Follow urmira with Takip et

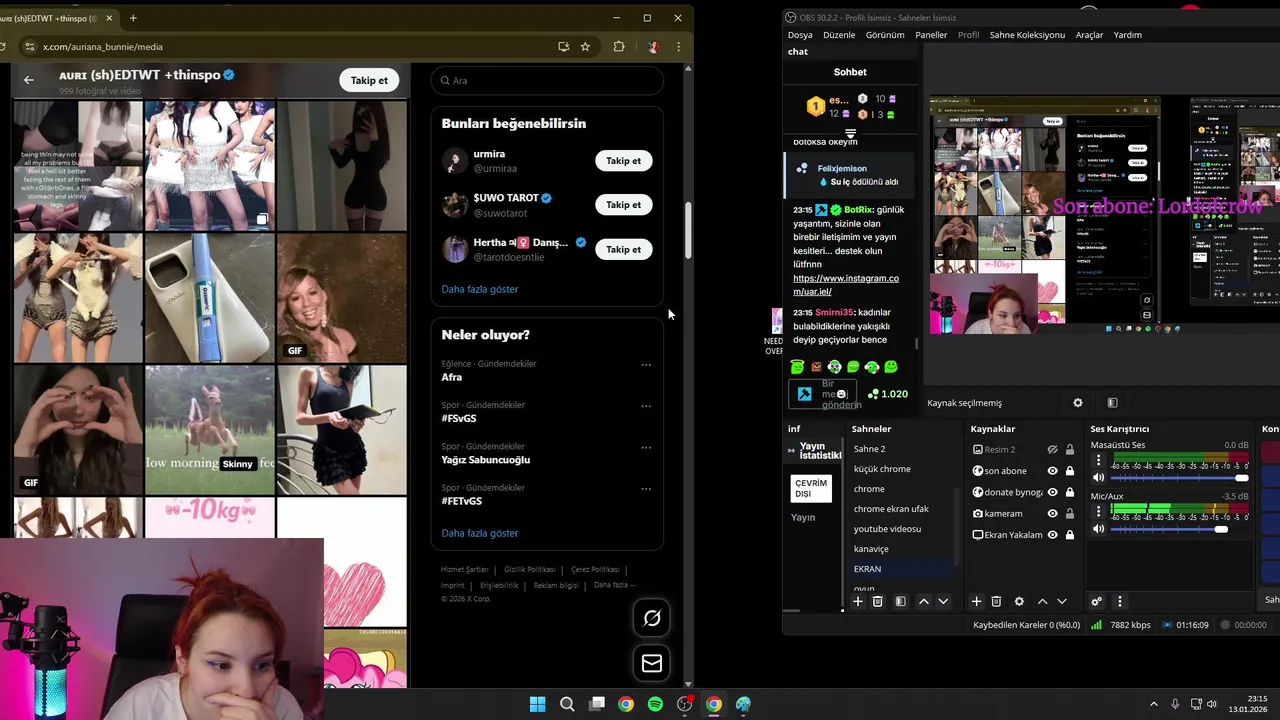point(623,161)
